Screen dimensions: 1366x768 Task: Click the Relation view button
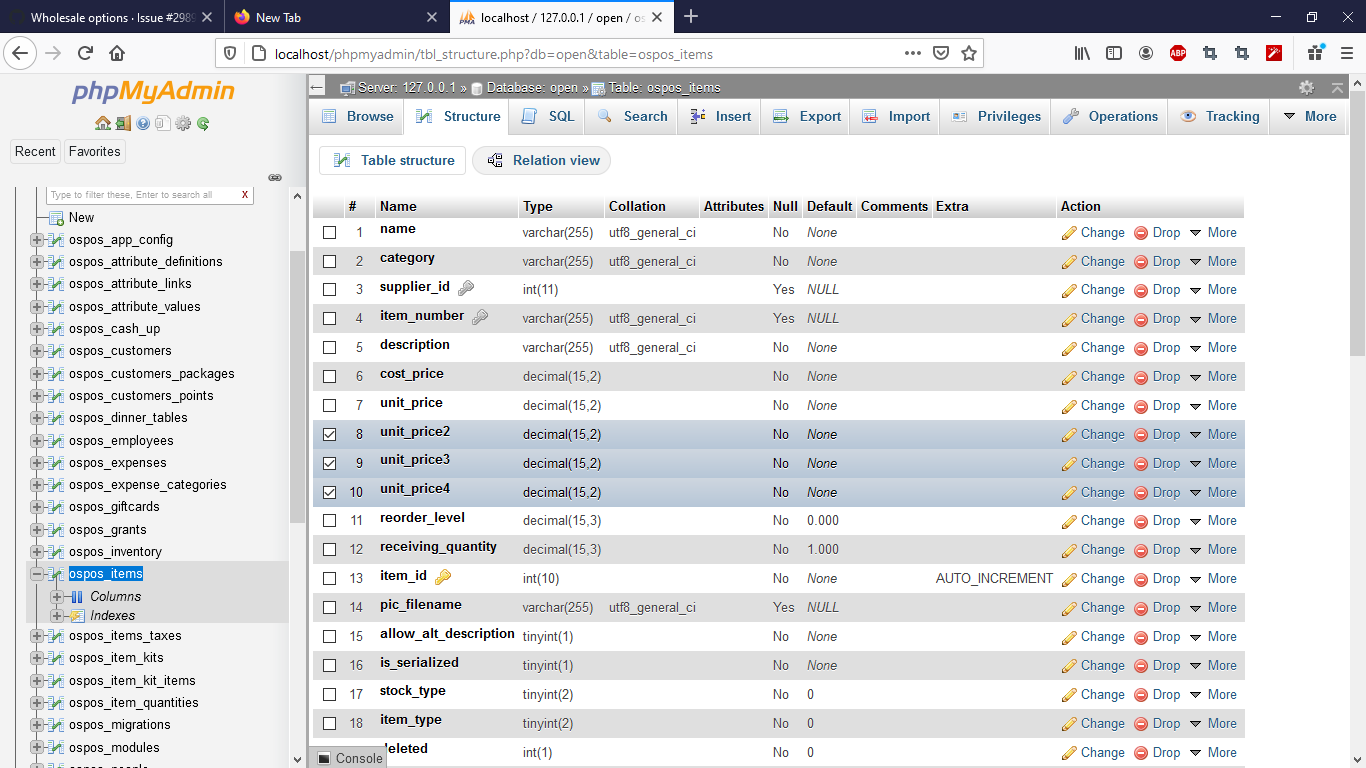click(x=541, y=160)
